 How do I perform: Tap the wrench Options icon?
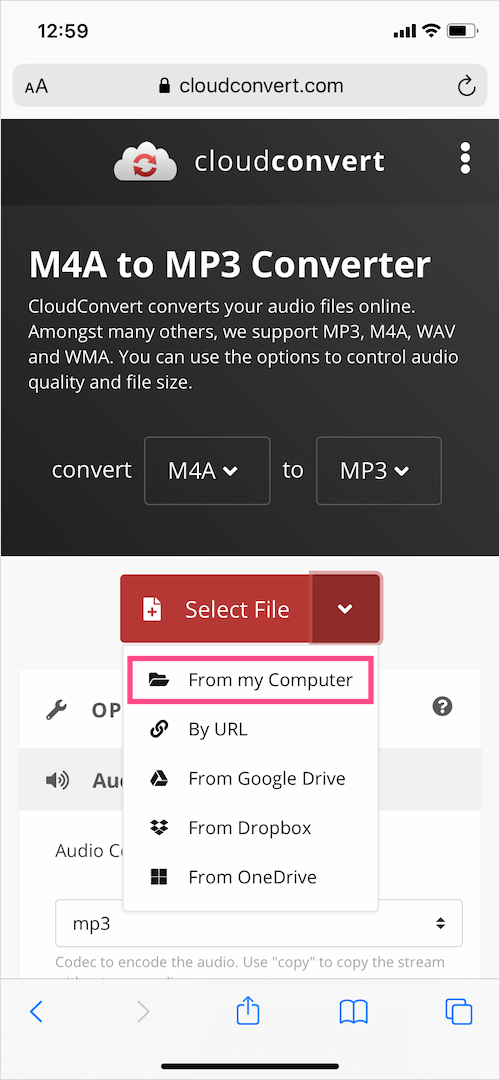point(56,710)
